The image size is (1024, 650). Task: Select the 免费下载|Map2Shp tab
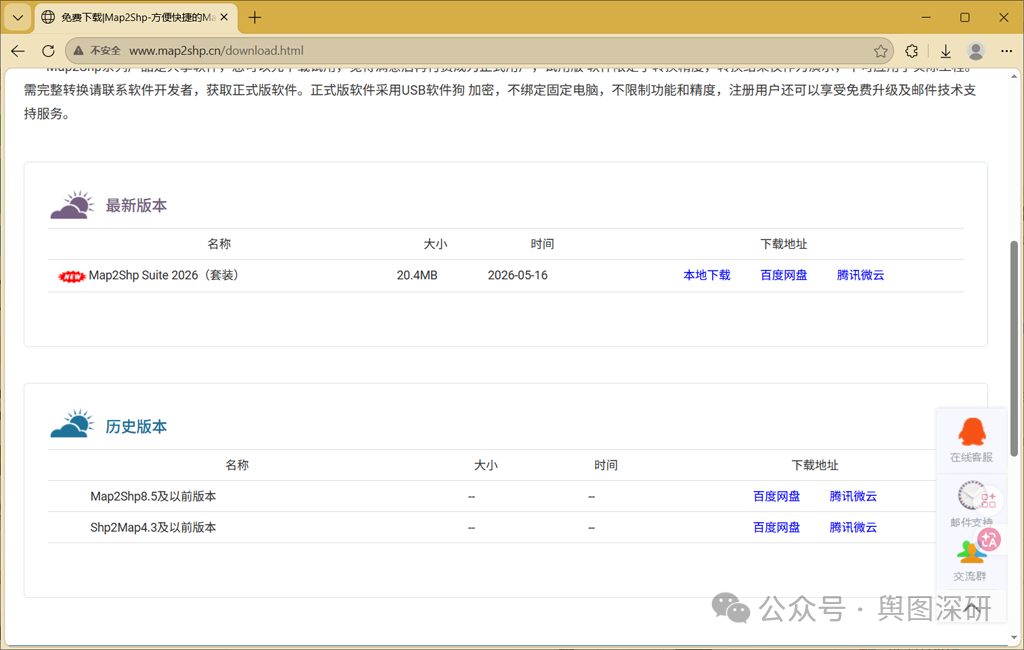(x=136, y=18)
